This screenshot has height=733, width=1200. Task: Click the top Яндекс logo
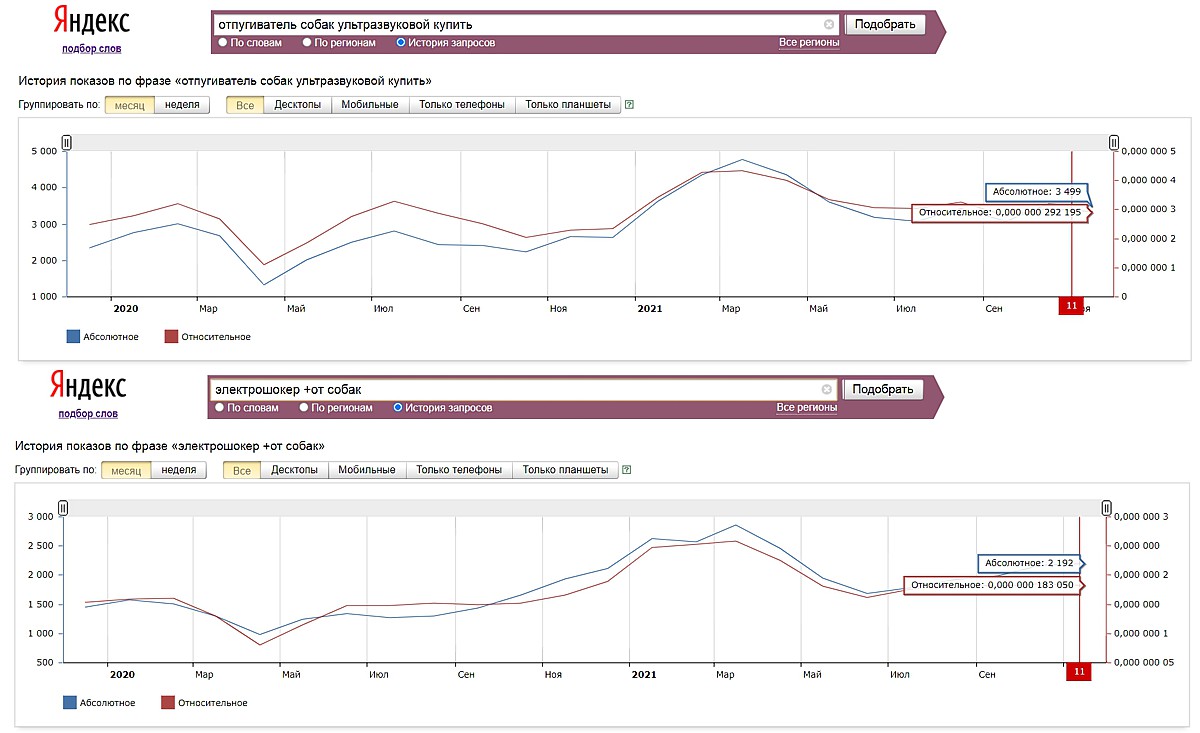point(90,20)
